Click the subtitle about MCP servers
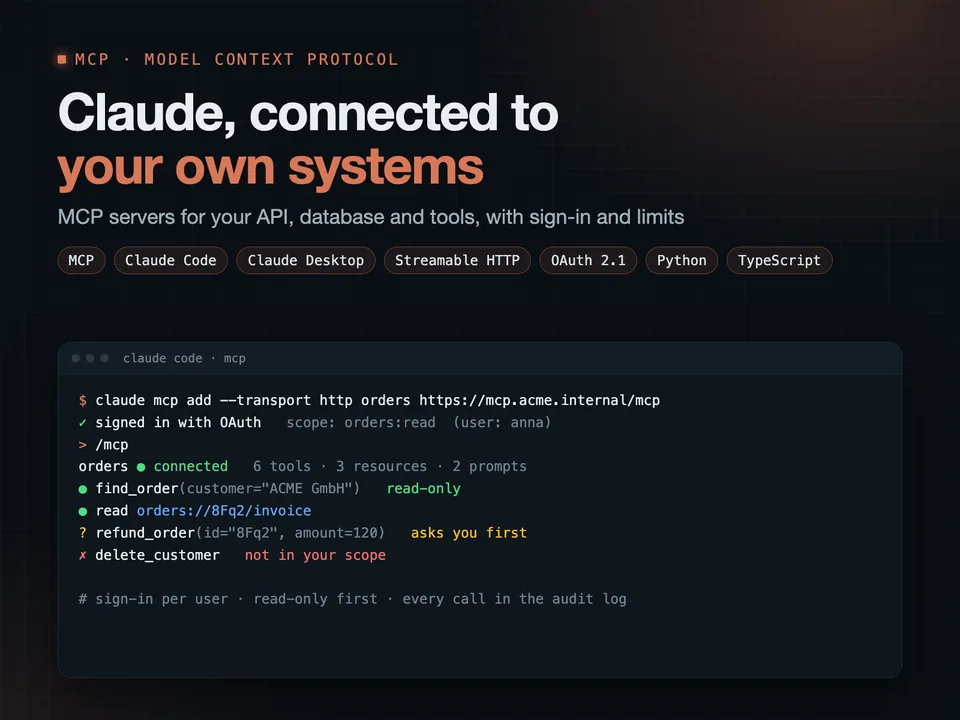This screenshot has height=720, width=960. [x=371, y=217]
